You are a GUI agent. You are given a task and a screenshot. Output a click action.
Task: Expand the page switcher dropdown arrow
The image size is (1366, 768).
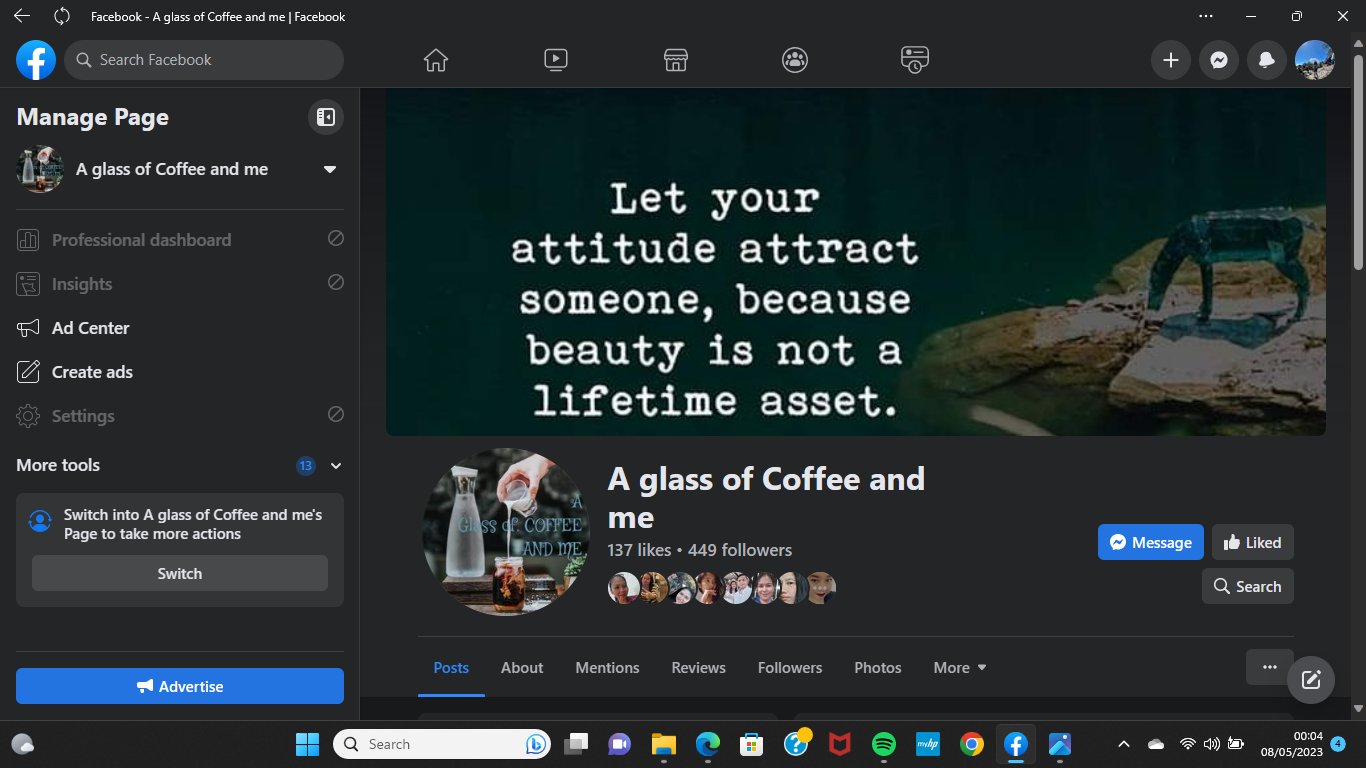[330, 169]
